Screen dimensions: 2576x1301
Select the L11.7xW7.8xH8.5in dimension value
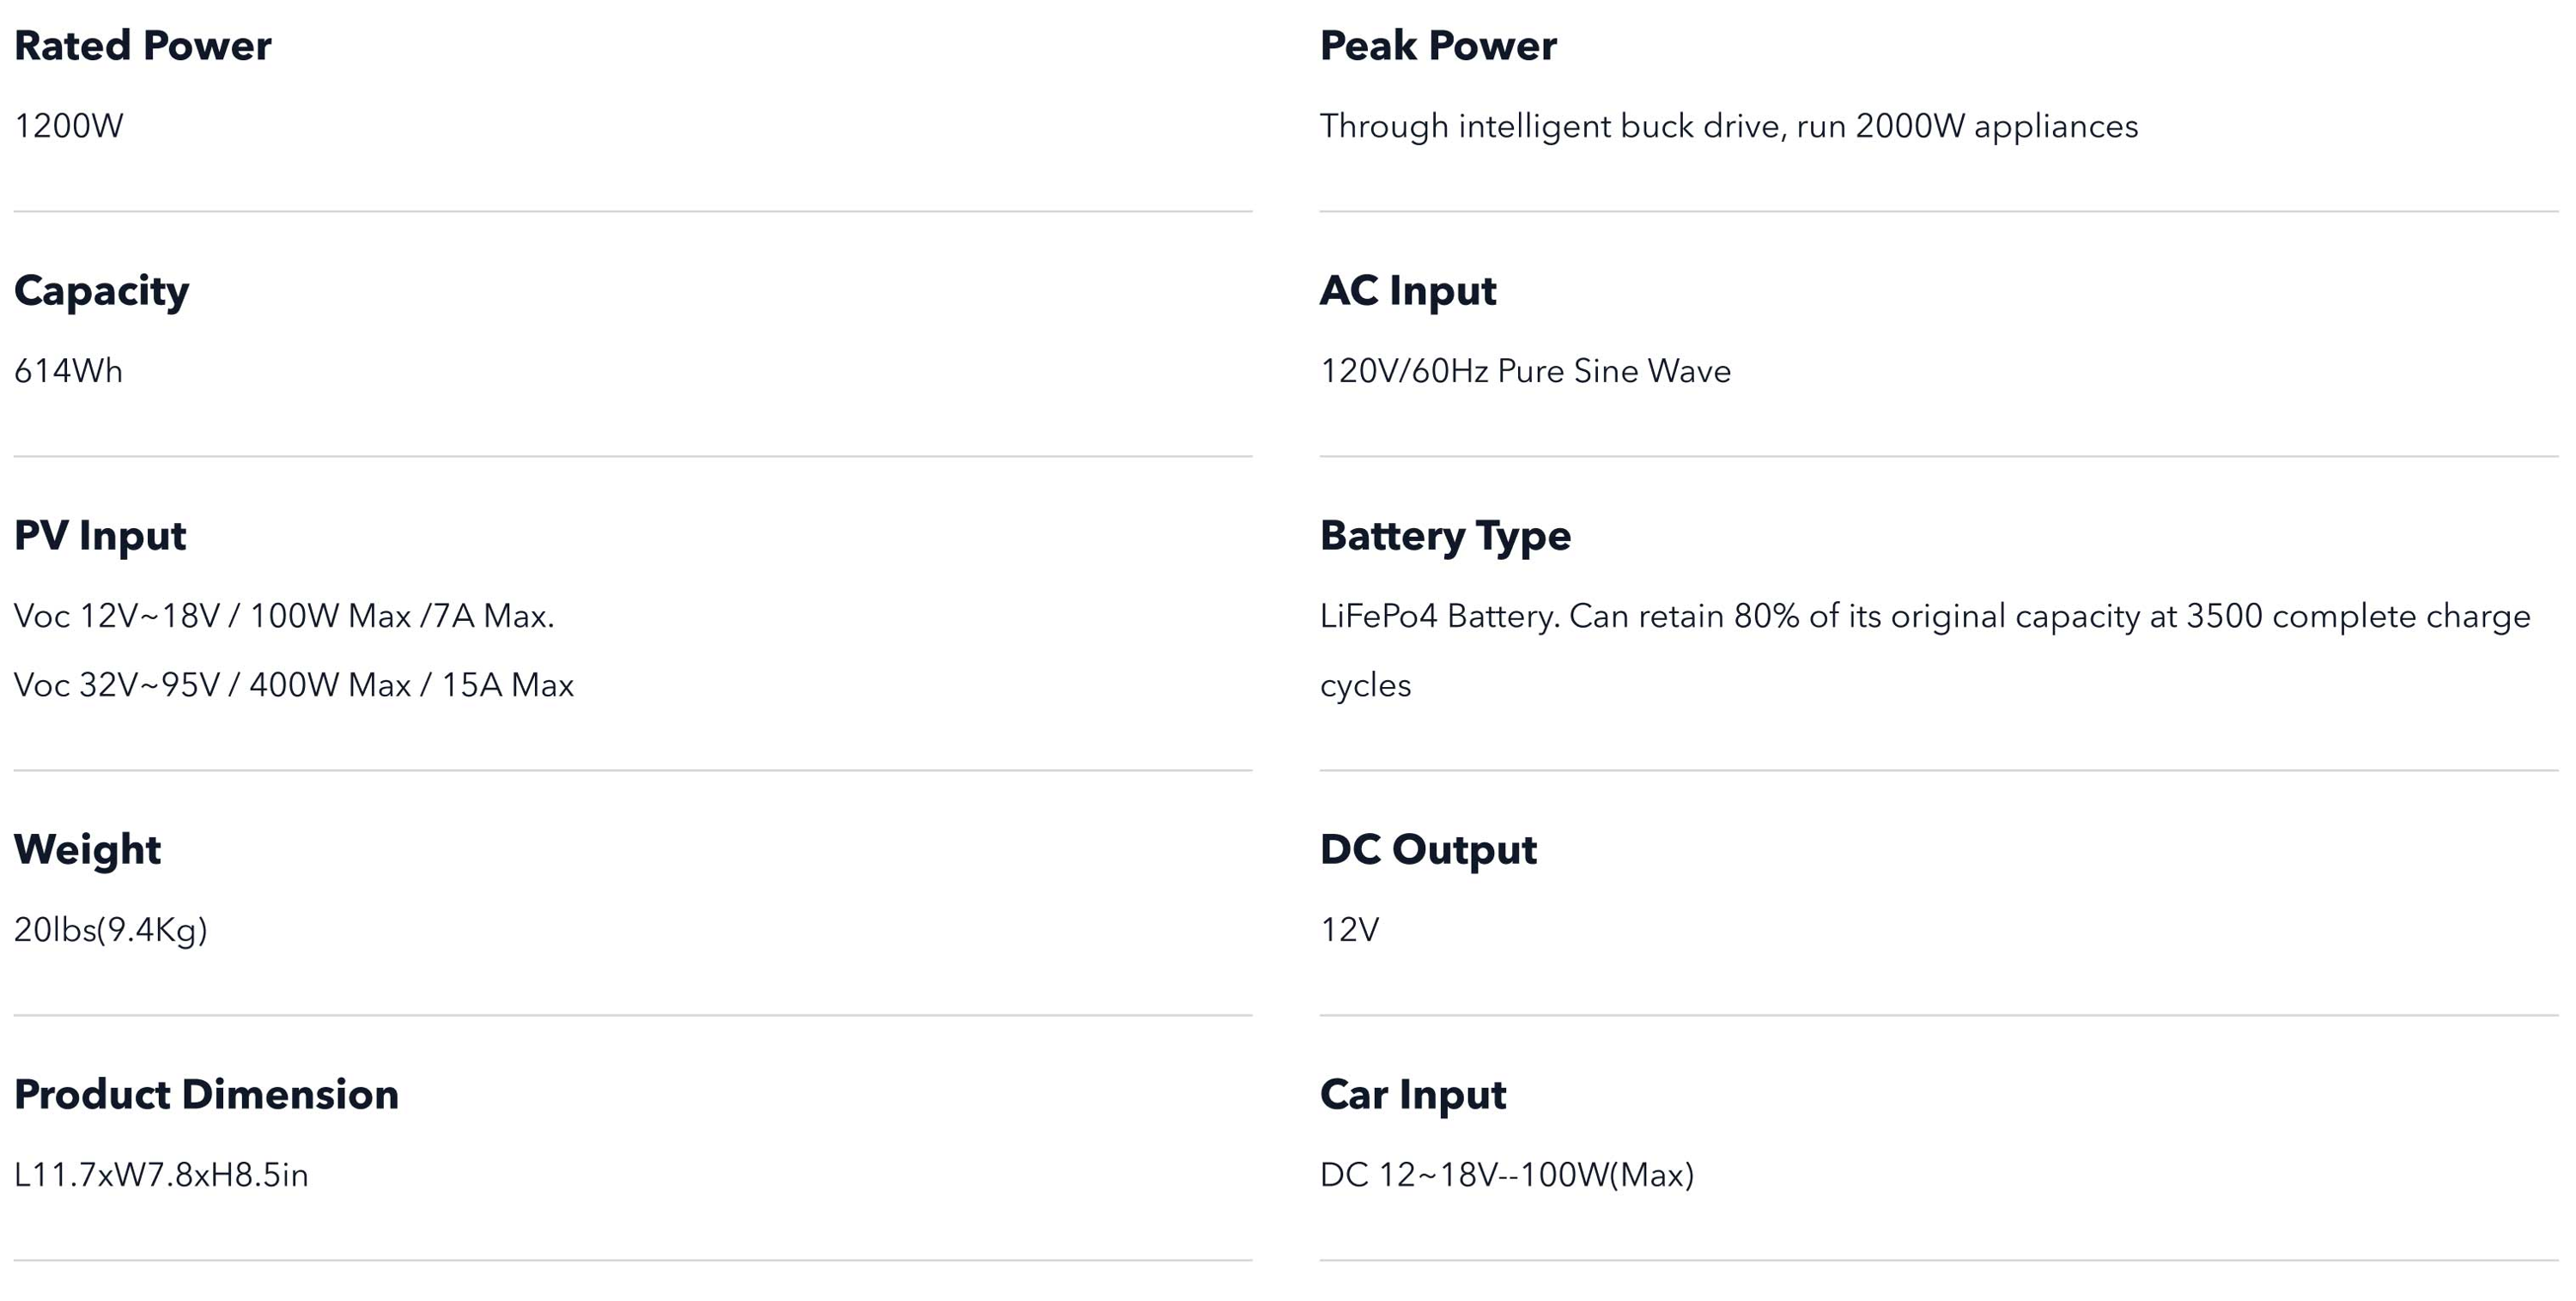pyautogui.click(x=161, y=1175)
